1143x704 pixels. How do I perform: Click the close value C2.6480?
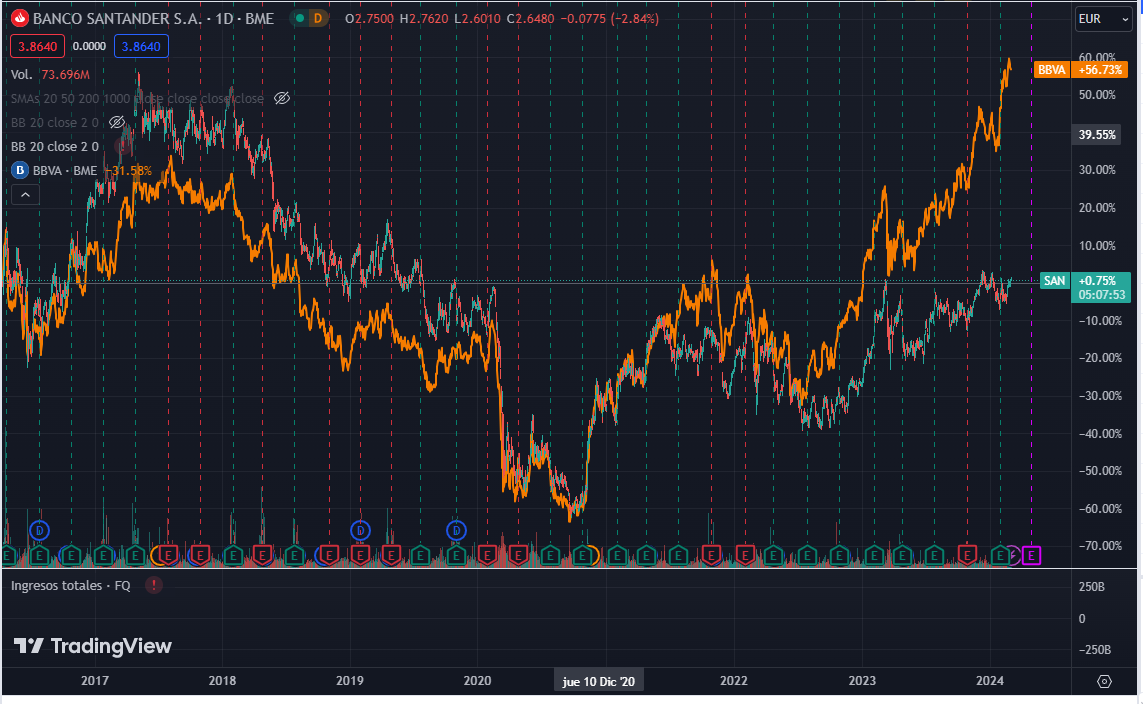point(530,18)
